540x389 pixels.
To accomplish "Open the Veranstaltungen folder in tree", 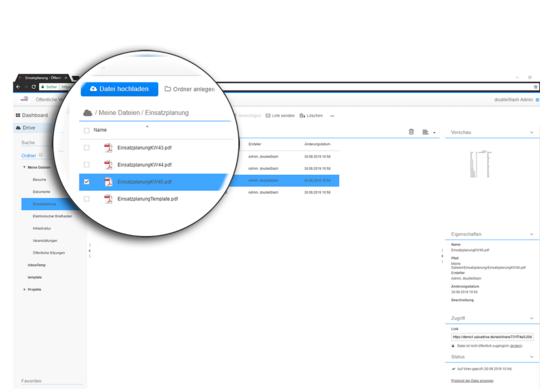I will 45,241.
